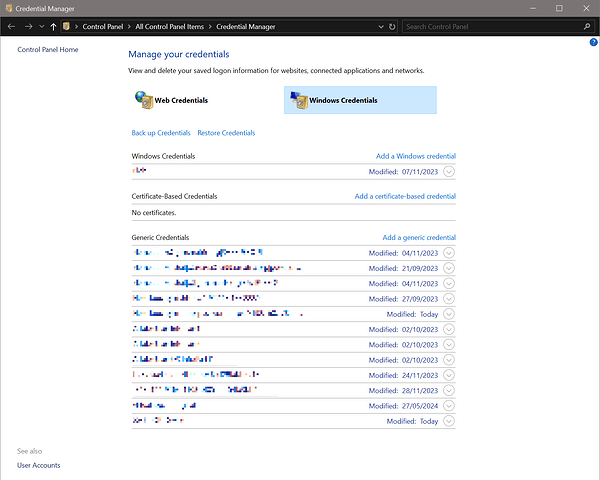The width and height of the screenshot is (600, 480).
Task: Click the All Control Panel Items breadcrumb
Action: pyautogui.click(x=170, y=27)
